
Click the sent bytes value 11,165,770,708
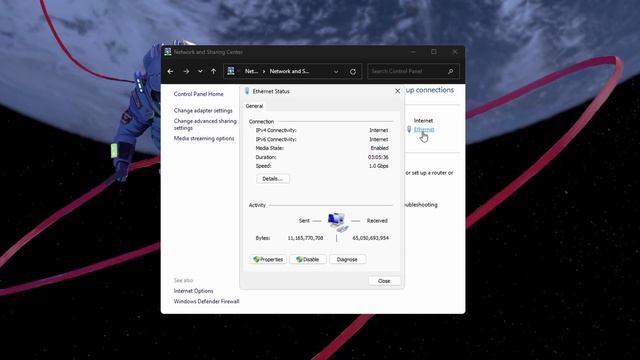pyautogui.click(x=305, y=238)
